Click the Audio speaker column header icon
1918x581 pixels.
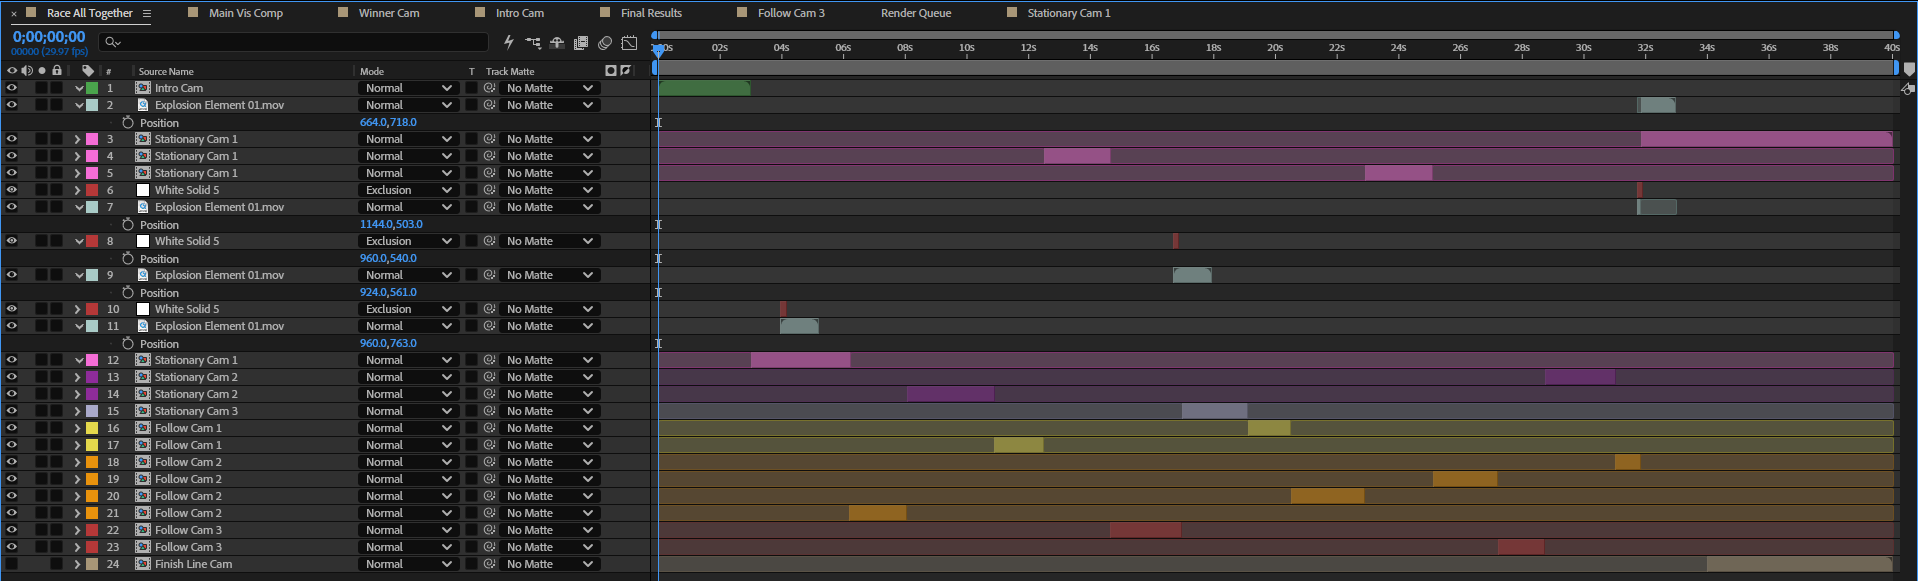coord(27,71)
